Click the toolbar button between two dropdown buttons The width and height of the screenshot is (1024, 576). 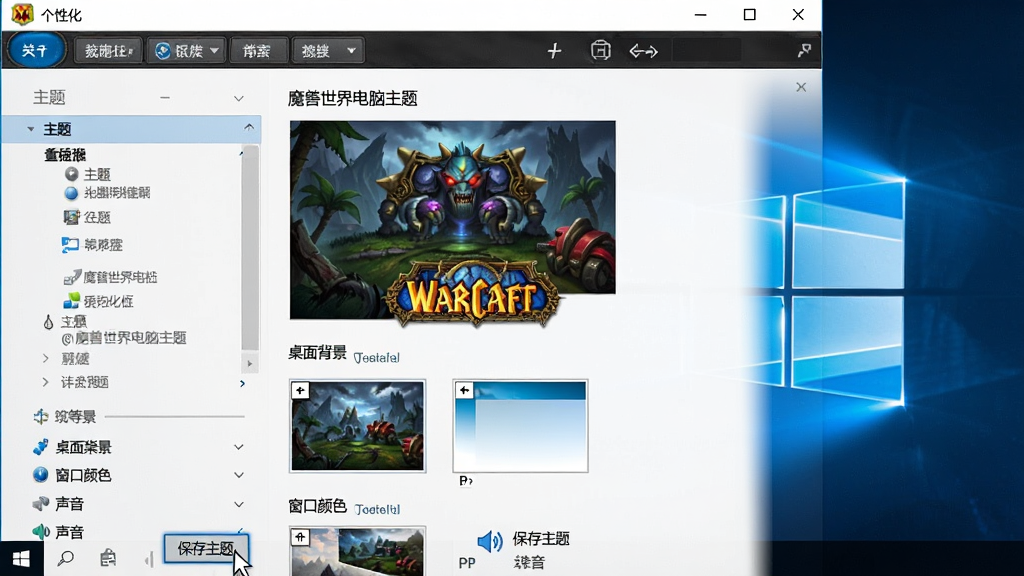pyautogui.click(x=257, y=51)
